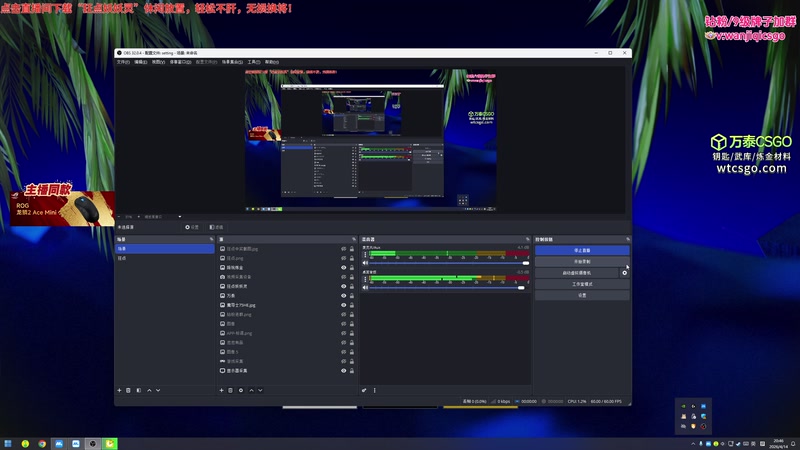Lock the 游戏采集 source padlock icon
The height and width of the screenshot is (450, 800).
[x=352, y=361]
